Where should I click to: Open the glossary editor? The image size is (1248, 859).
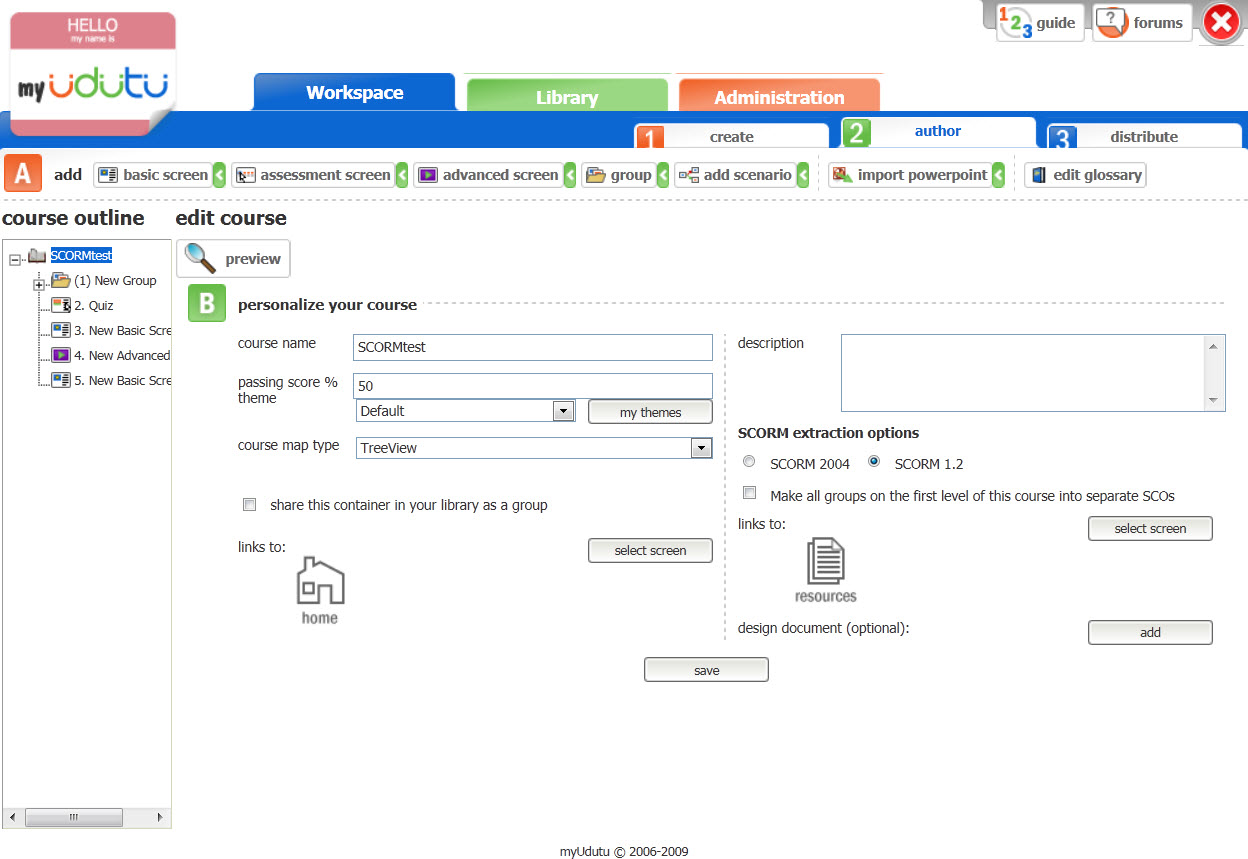tap(1085, 174)
